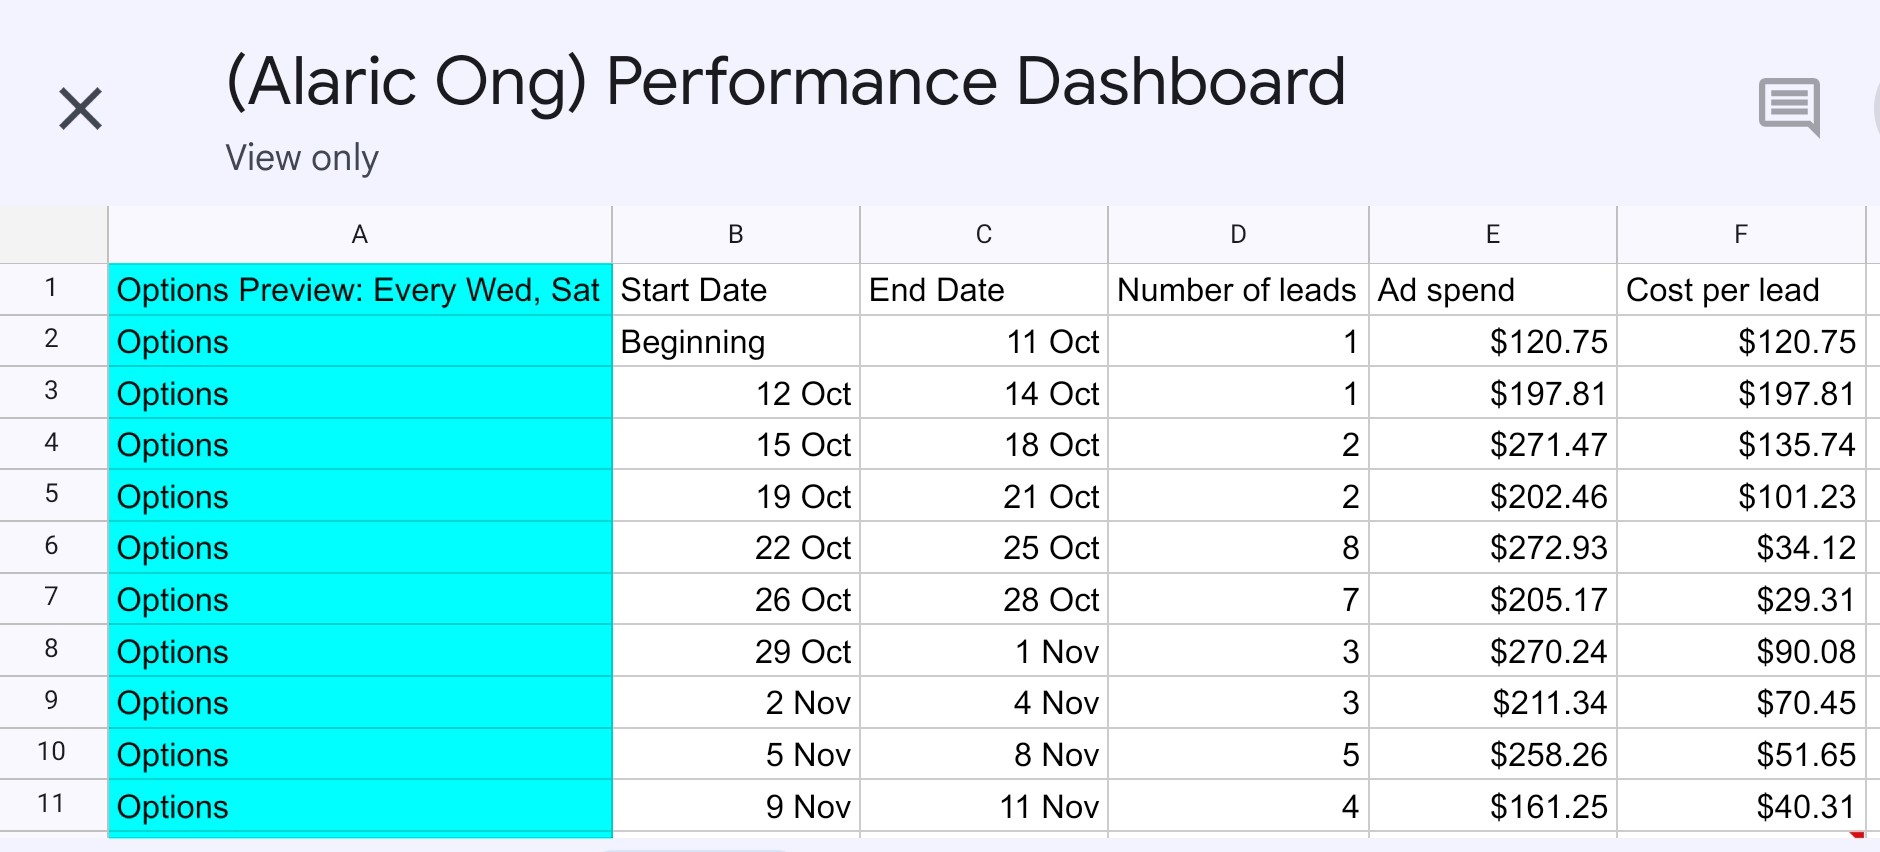
Task: Select the 'Options Preview: Every Wed, Sat' cell
Action: (360, 290)
